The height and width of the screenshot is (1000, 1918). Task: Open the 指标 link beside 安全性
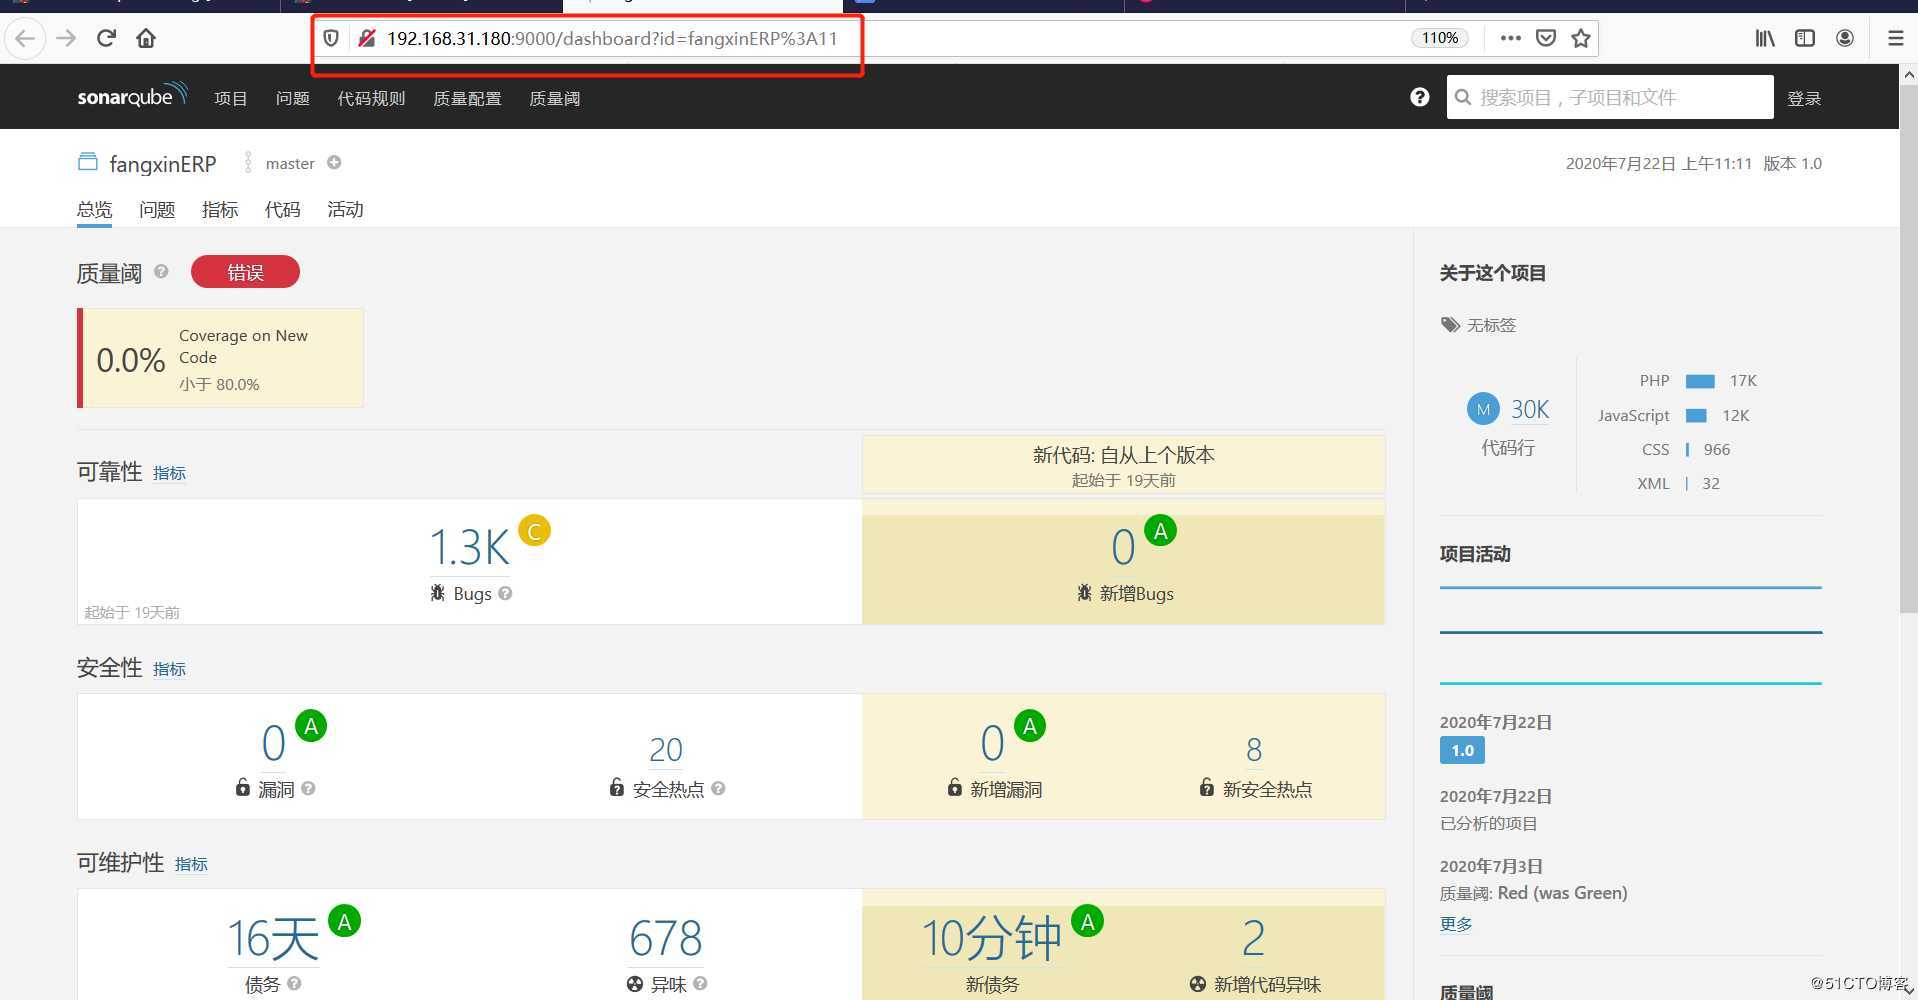click(169, 669)
